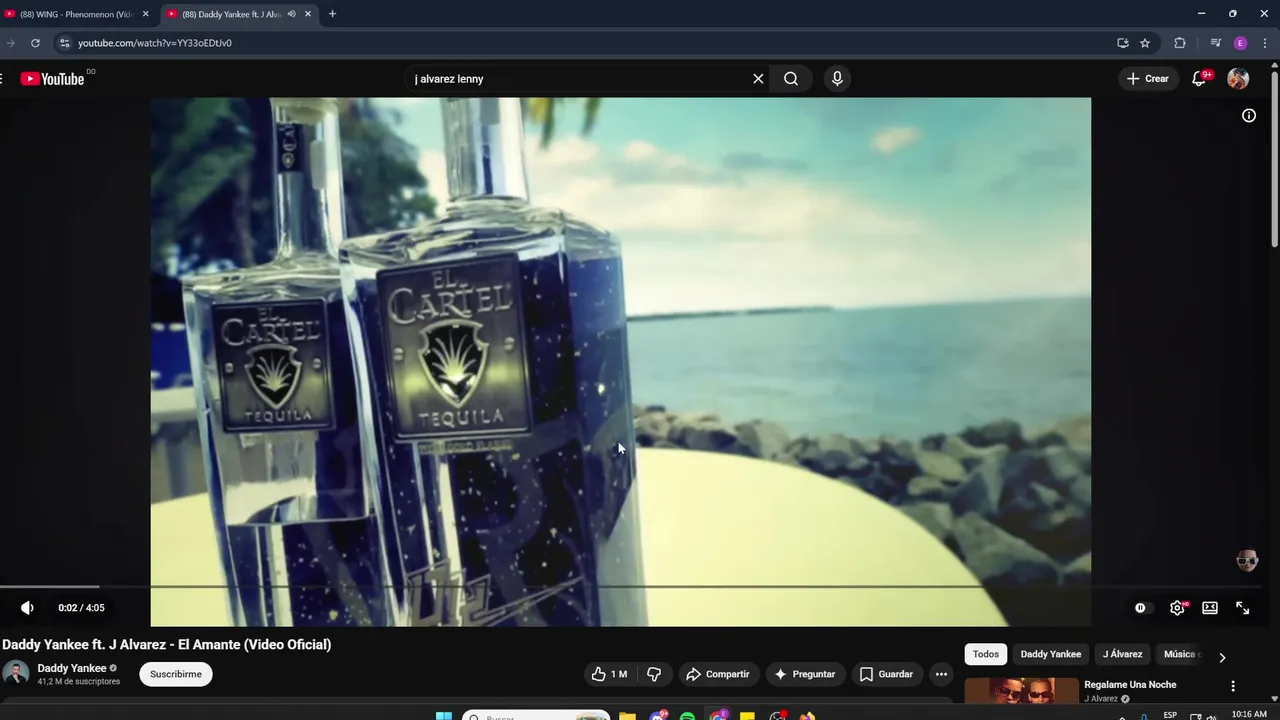This screenshot has width=1280, height=720.
Task: Show video info card icon
Action: [x=1249, y=116]
